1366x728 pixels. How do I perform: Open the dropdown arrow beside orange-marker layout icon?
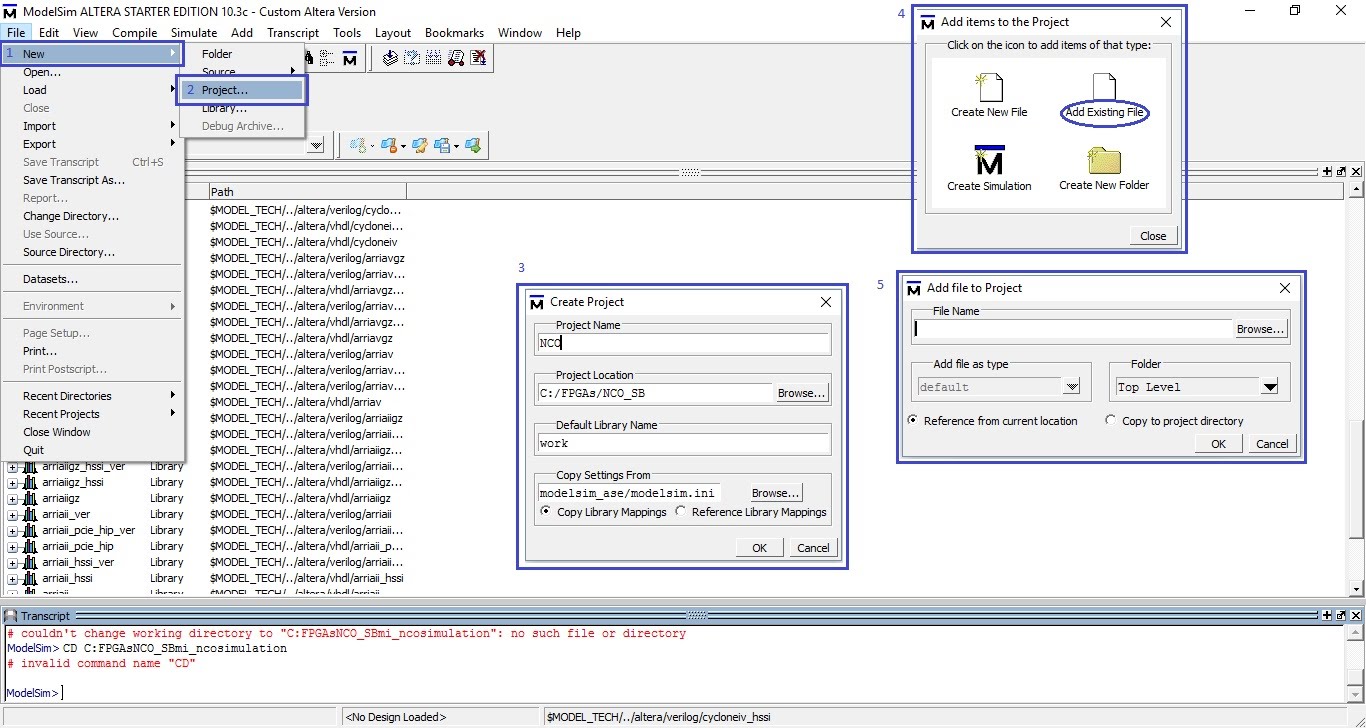click(x=403, y=146)
